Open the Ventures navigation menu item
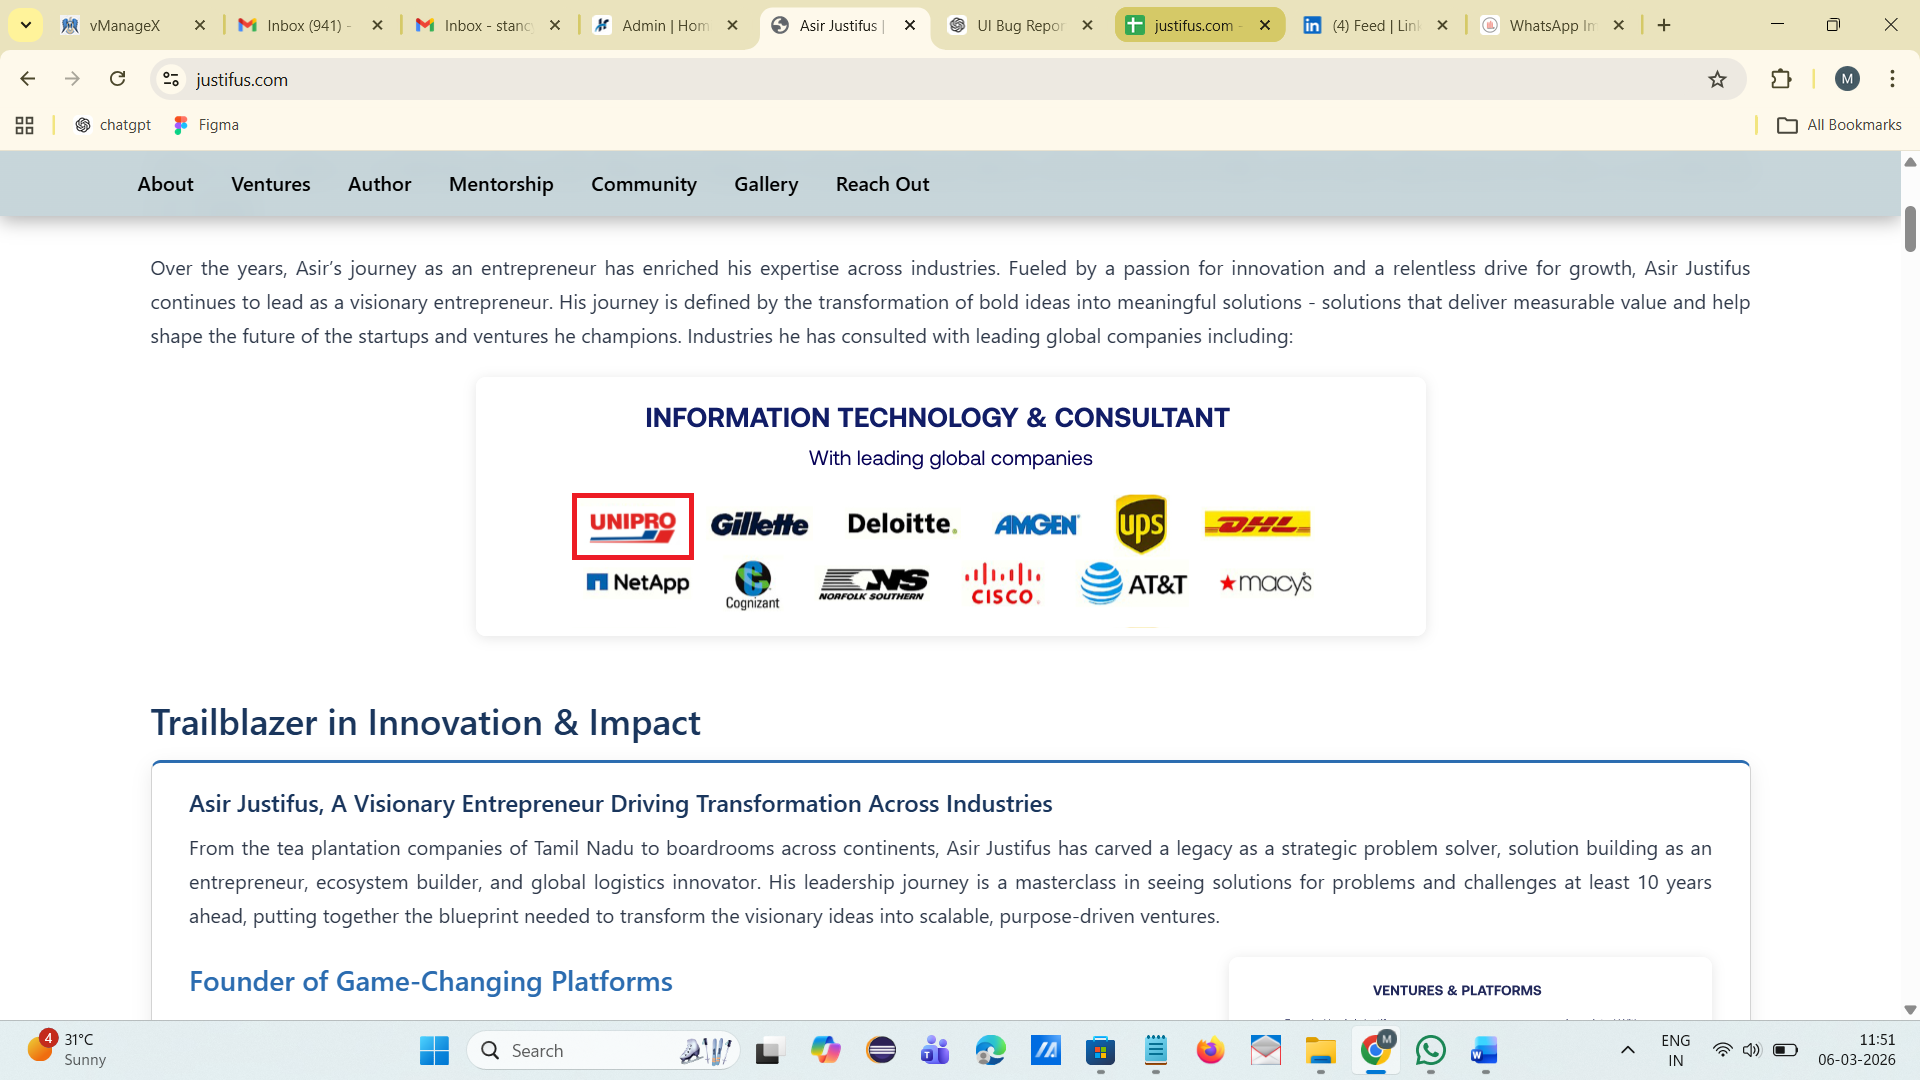 coord(270,184)
